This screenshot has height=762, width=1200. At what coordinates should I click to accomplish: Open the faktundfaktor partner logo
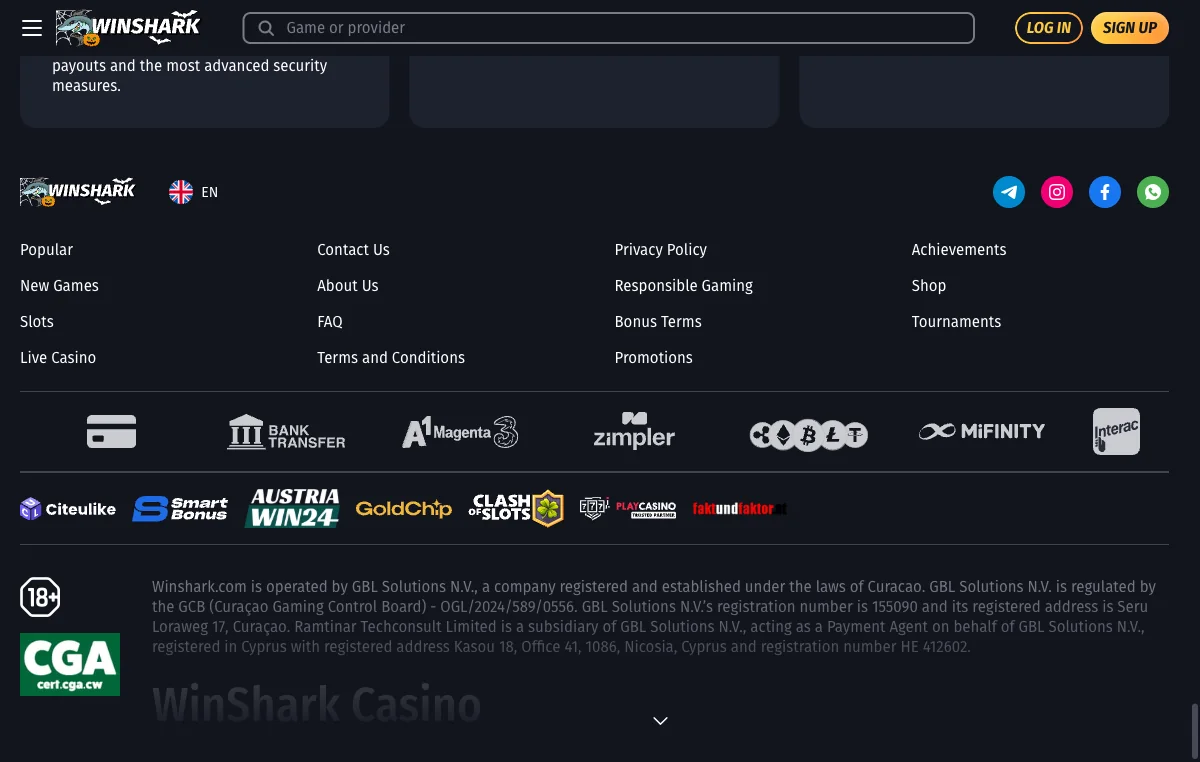740,509
